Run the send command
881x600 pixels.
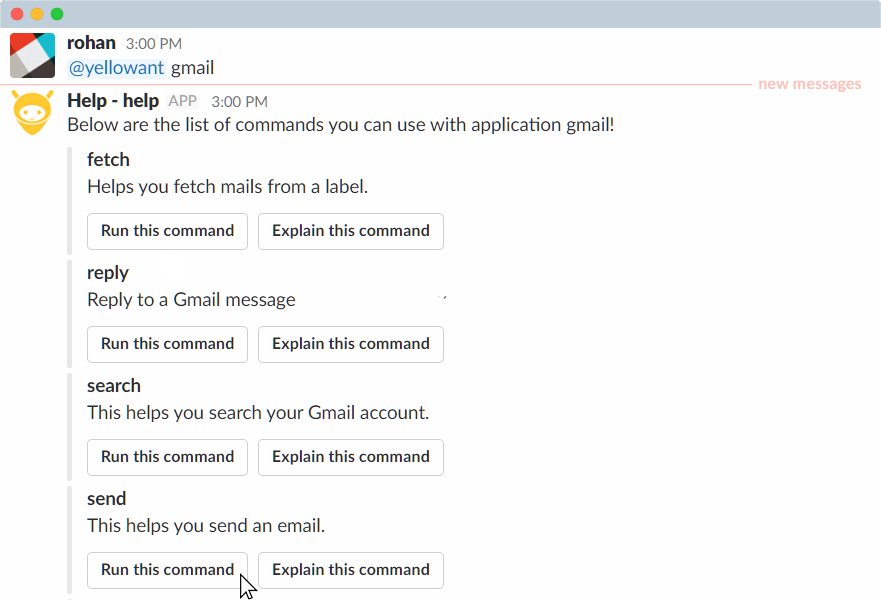tap(167, 570)
